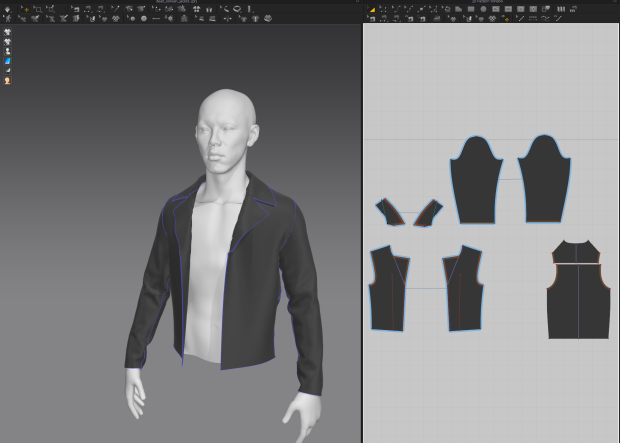Open the 3D window top-right corner options button
This screenshot has width=620, height=443.
click(356, 3)
